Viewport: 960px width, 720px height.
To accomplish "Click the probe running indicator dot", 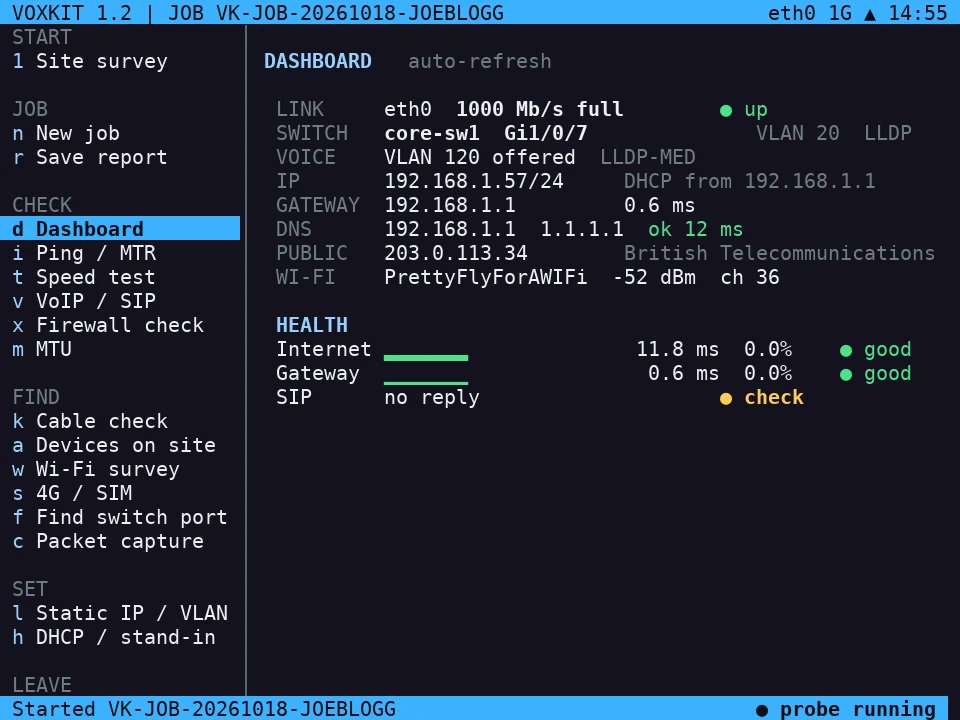I will 762,711.
